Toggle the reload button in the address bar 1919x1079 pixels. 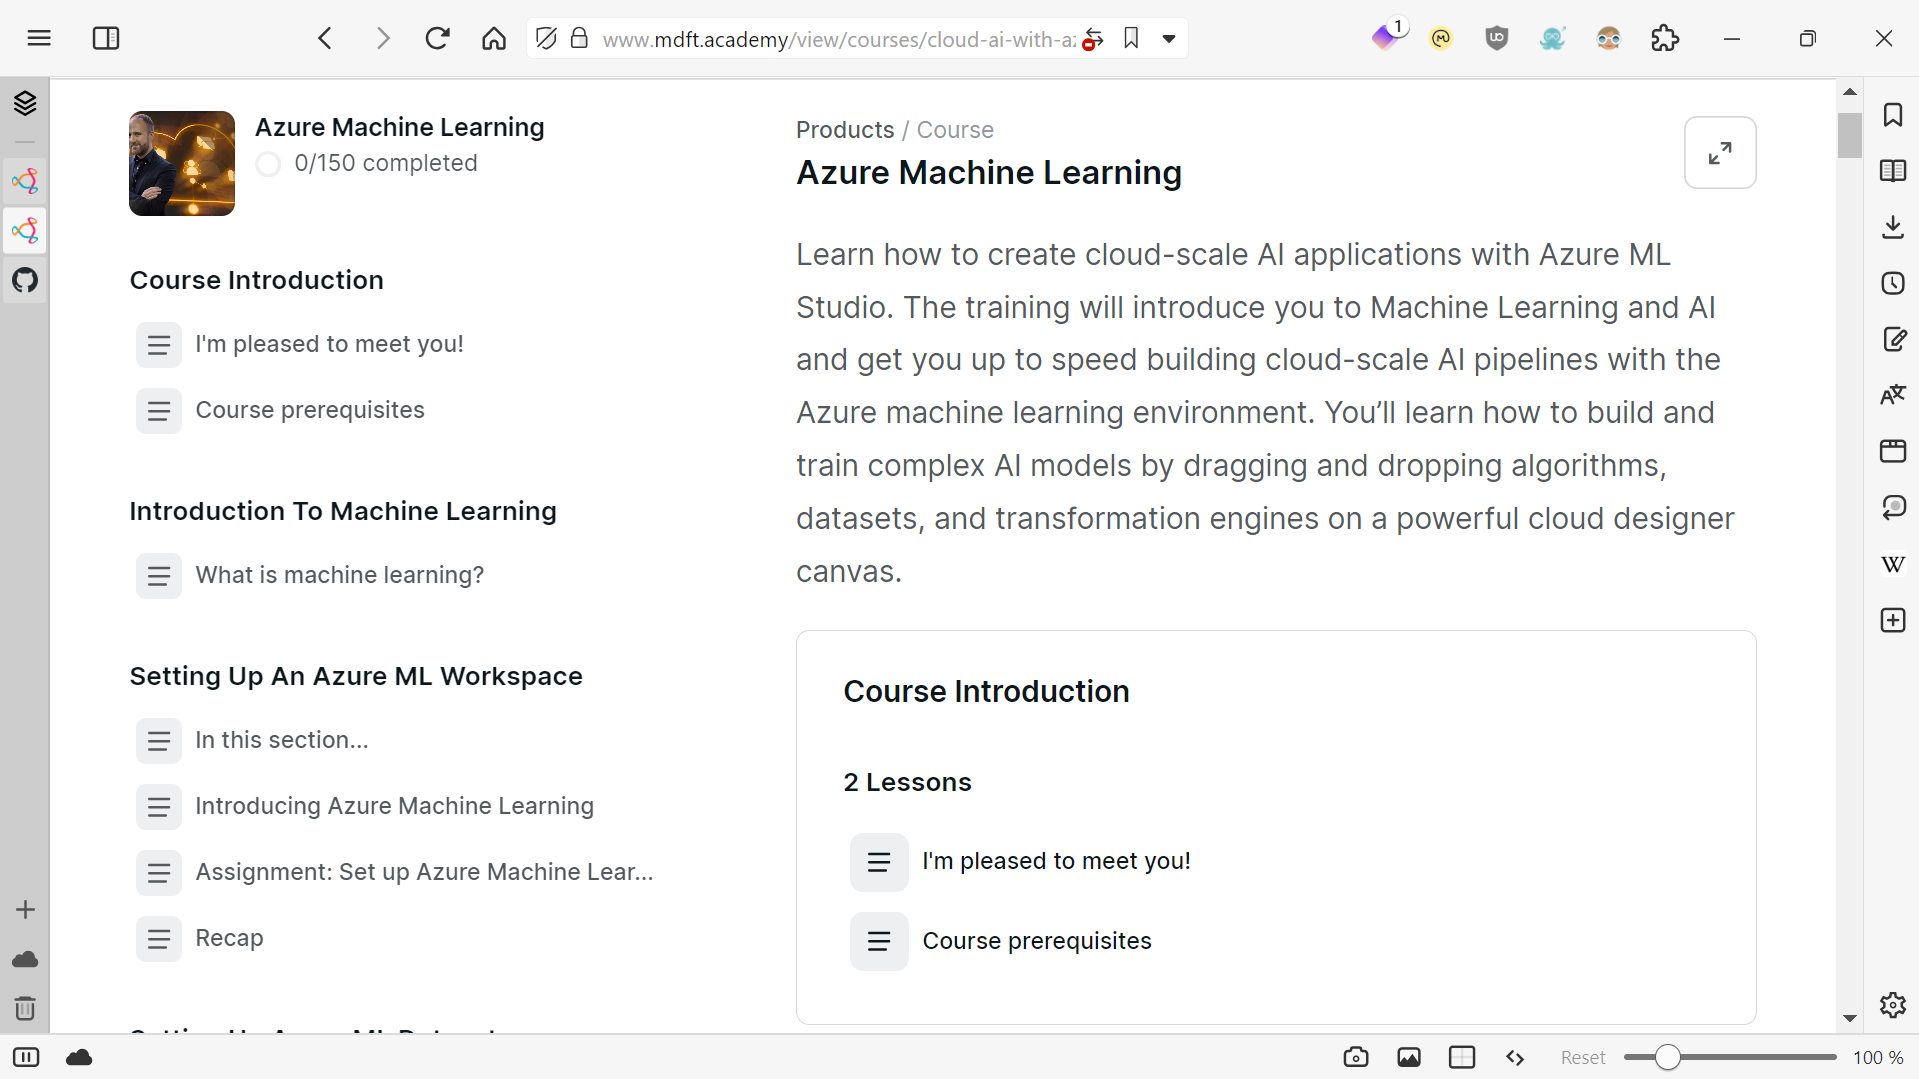coord(437,38)
